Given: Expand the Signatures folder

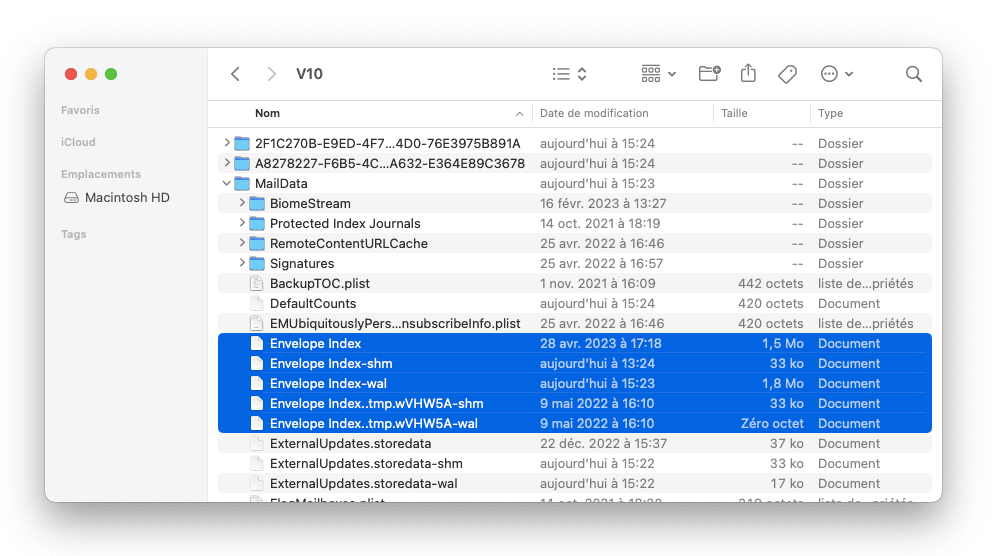Looking at the screenshot, I should pyautogui.click(x=242, y=264).
